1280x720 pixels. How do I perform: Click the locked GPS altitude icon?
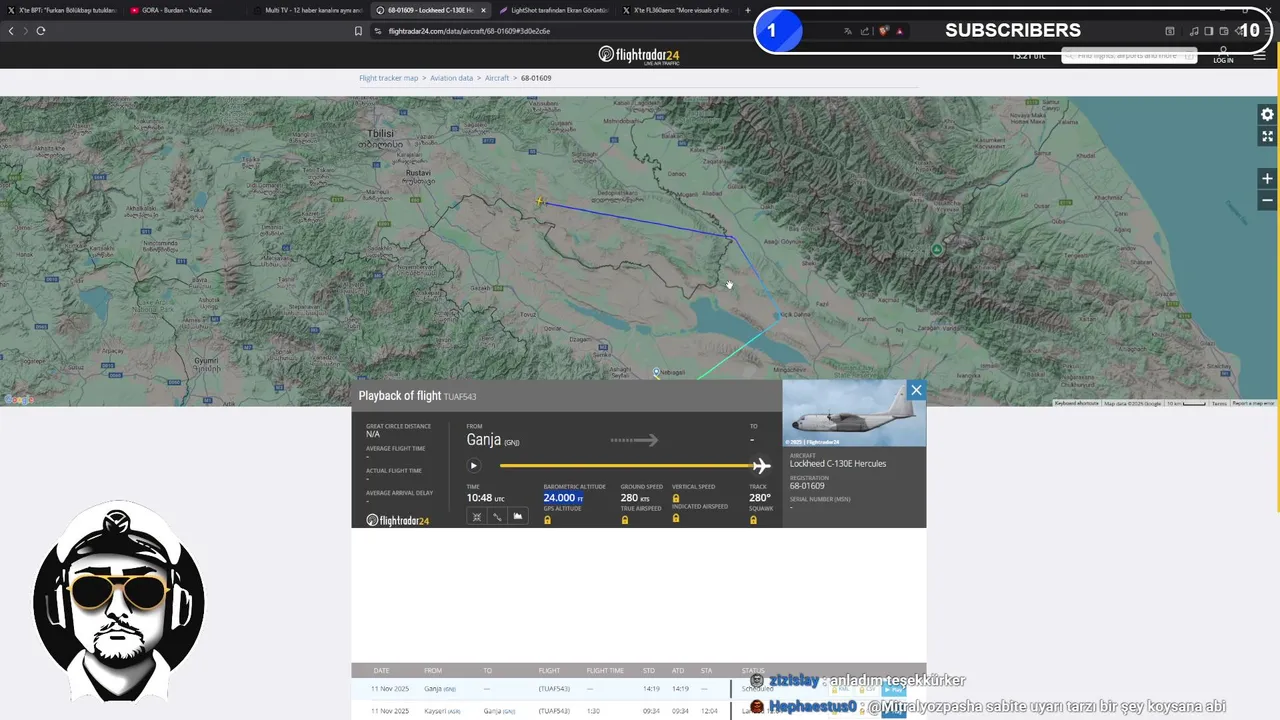(x=548, y=520)
